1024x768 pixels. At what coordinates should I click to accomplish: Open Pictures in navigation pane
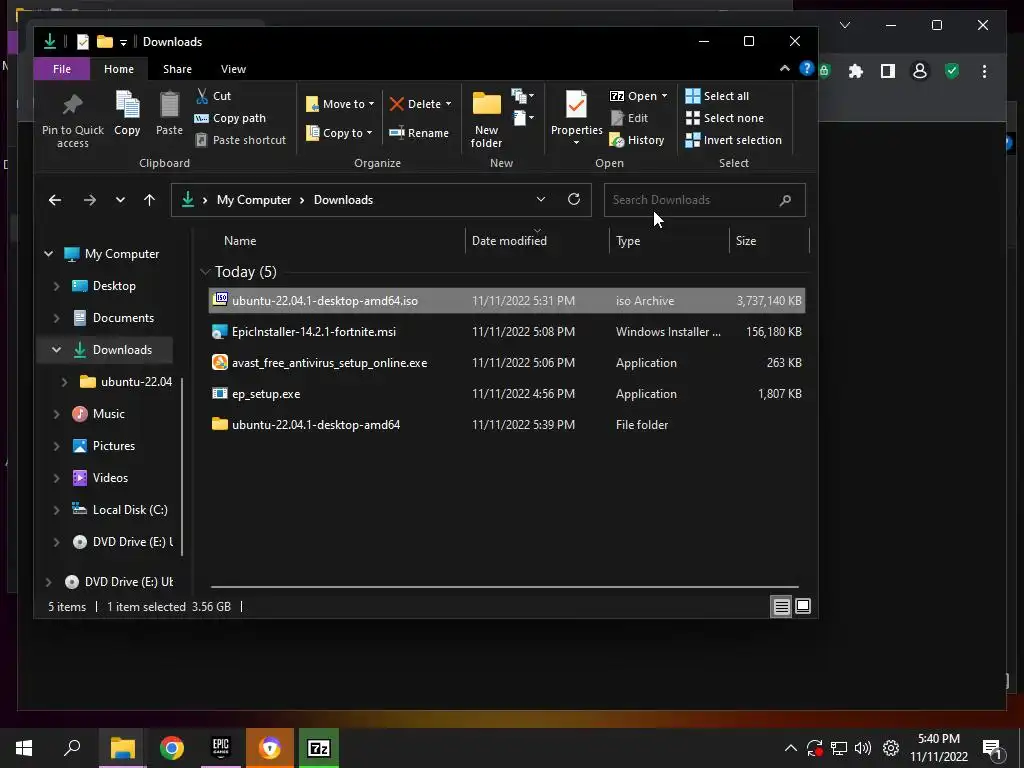point(114,446)
